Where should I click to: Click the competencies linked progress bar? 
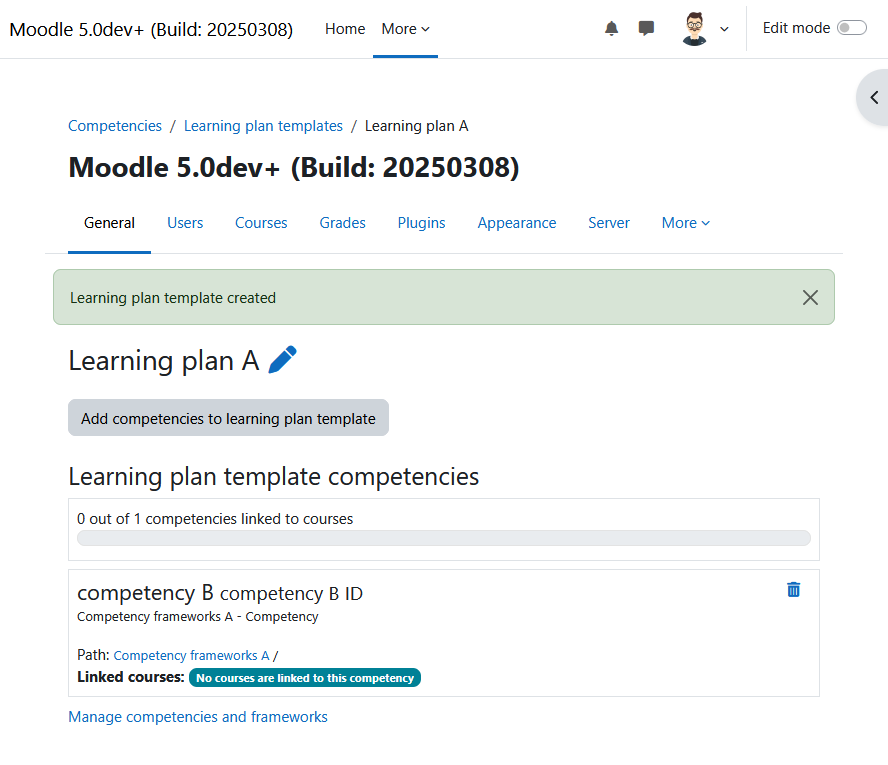(443, 538)
